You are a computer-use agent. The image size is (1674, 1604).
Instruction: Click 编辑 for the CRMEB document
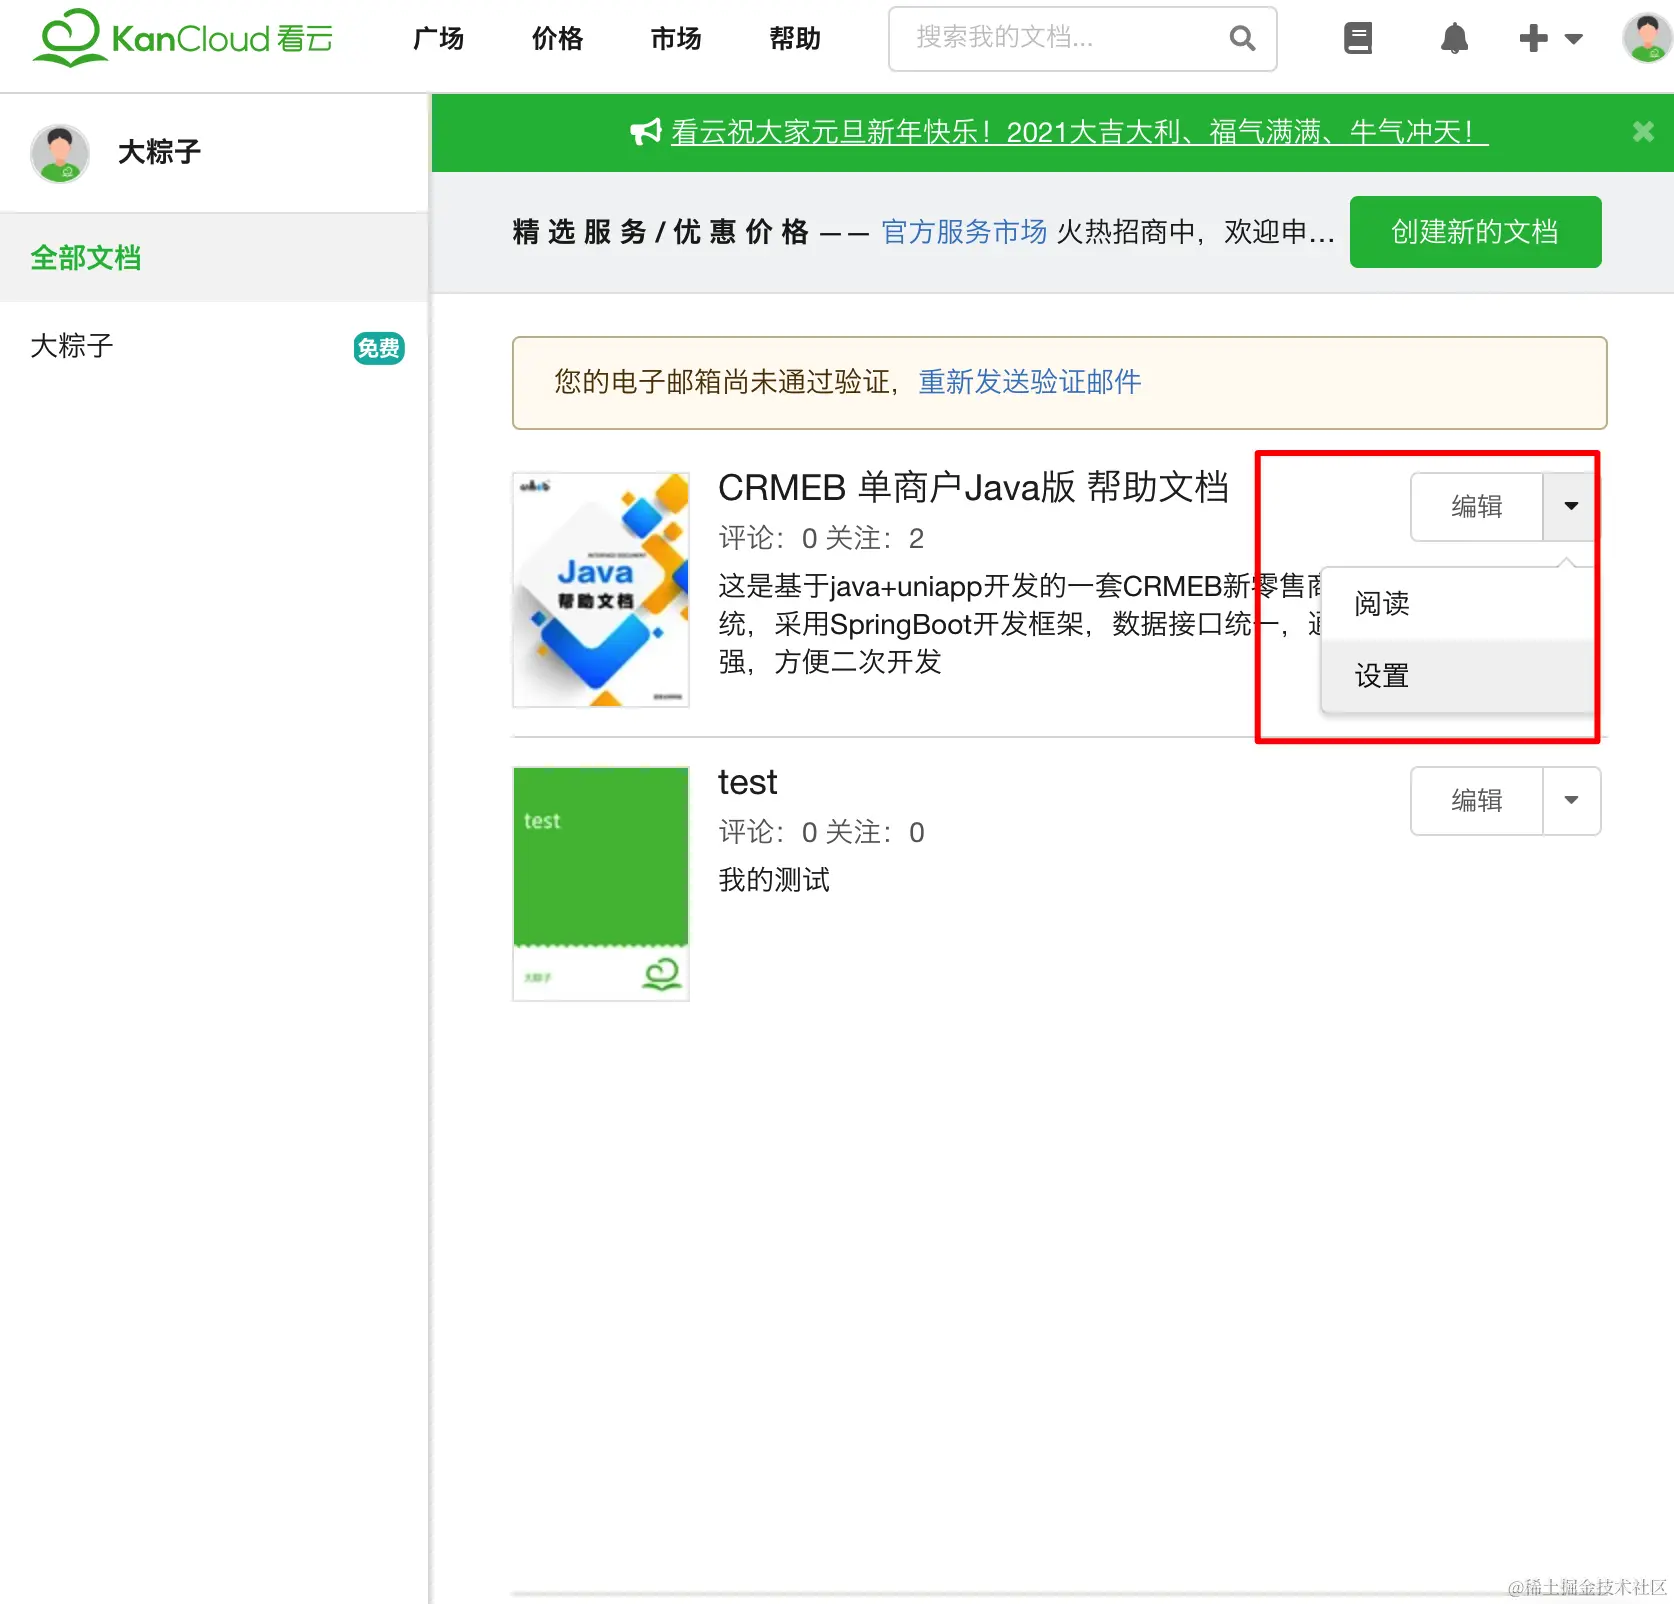1477,507
